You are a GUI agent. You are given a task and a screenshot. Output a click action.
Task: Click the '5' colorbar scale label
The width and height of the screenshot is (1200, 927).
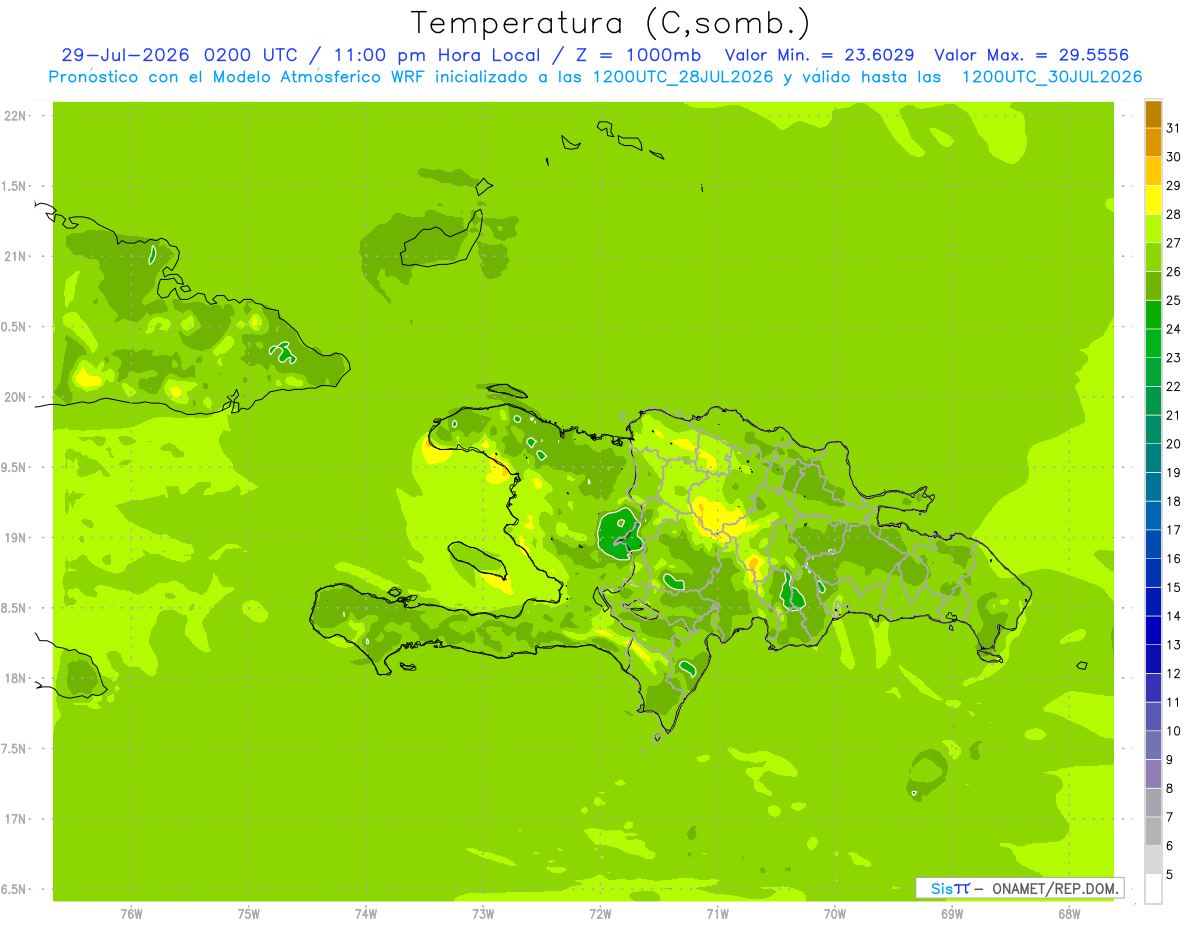(x=1169, y=875)
